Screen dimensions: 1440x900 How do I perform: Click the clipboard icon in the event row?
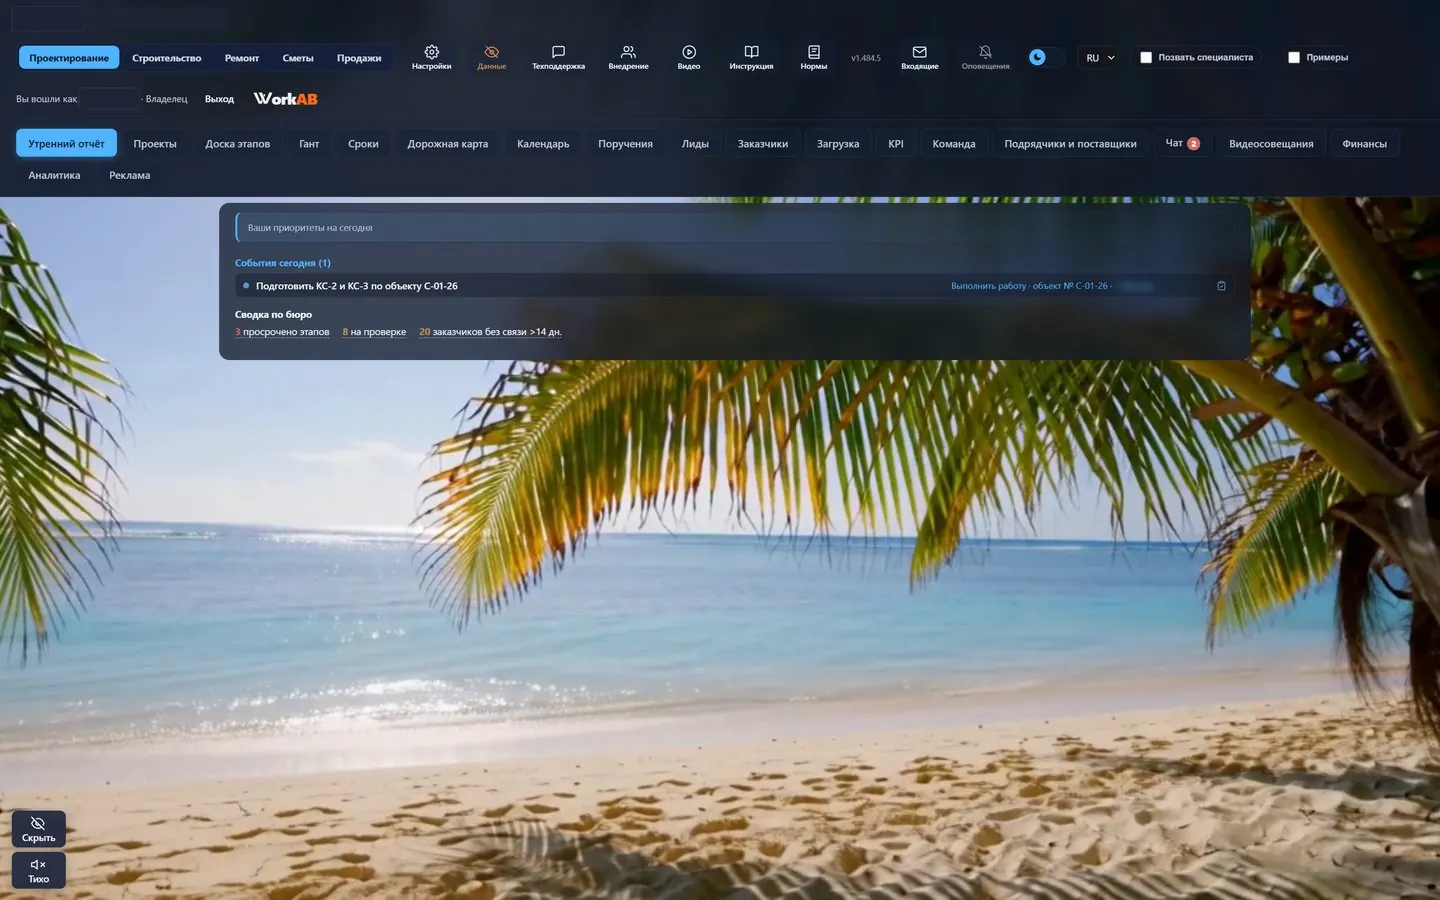pos(1221,286)
